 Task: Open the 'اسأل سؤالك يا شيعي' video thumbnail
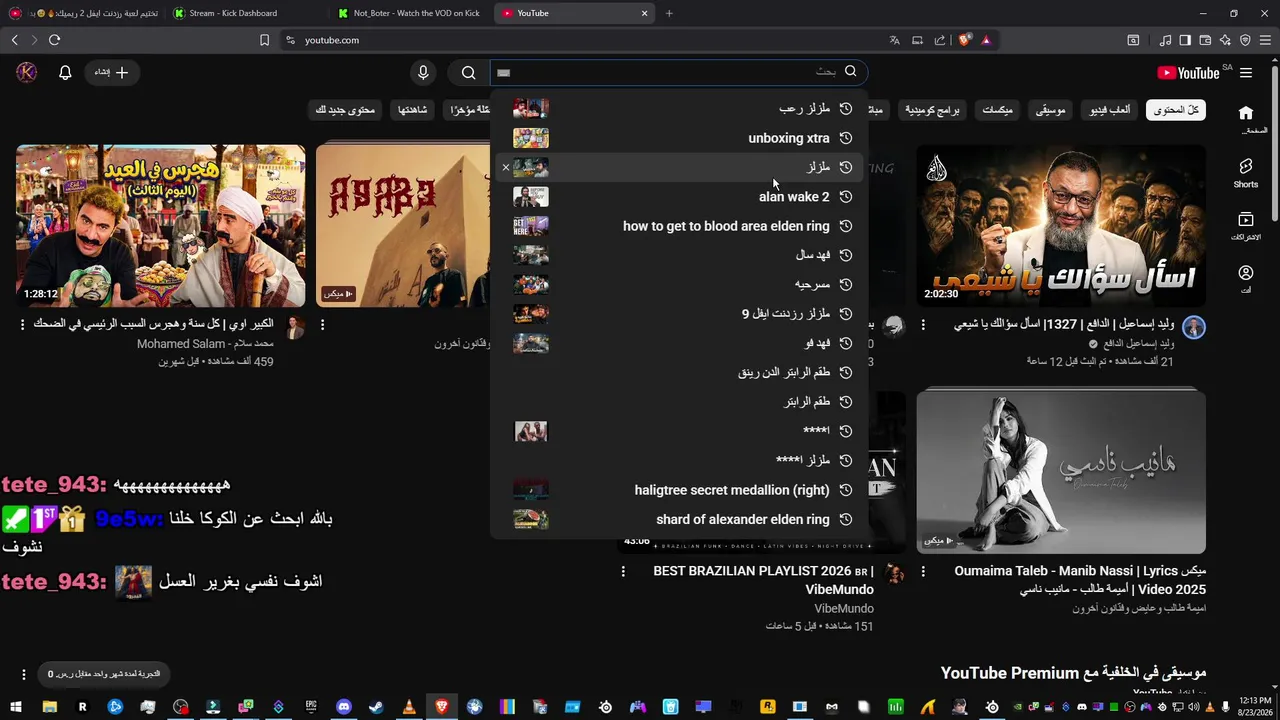tap(1061, 225)
